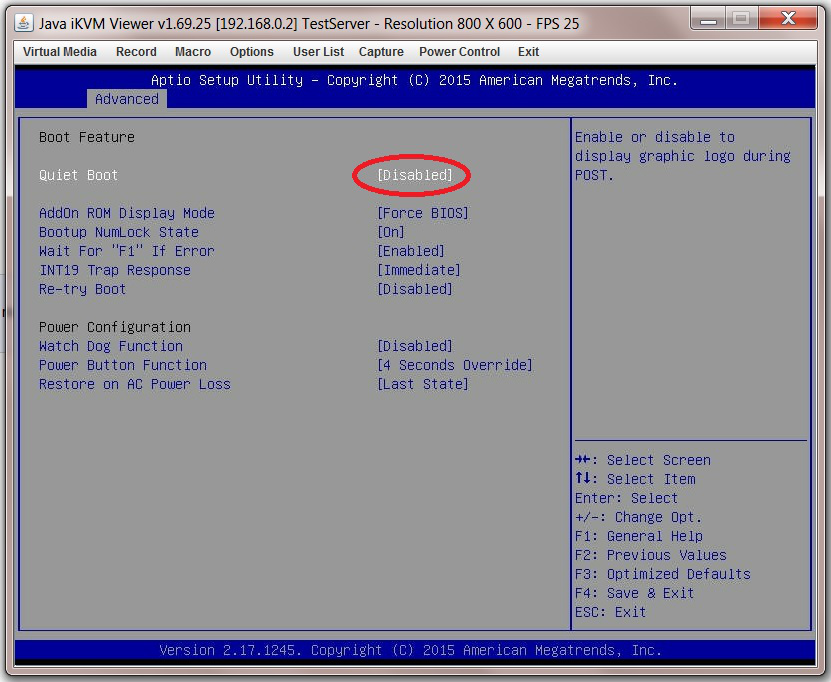831x682 pixels.
Task: Enable the Watch Dog Function
Action: coord(415,346)
